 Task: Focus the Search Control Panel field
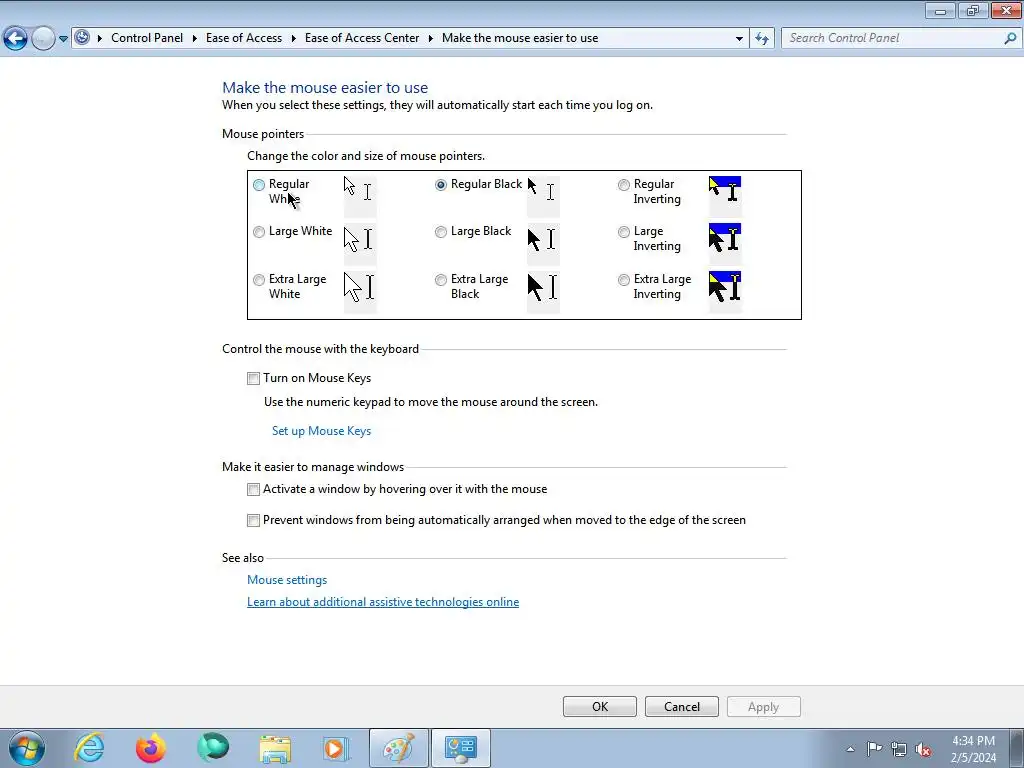coord(892,38)
